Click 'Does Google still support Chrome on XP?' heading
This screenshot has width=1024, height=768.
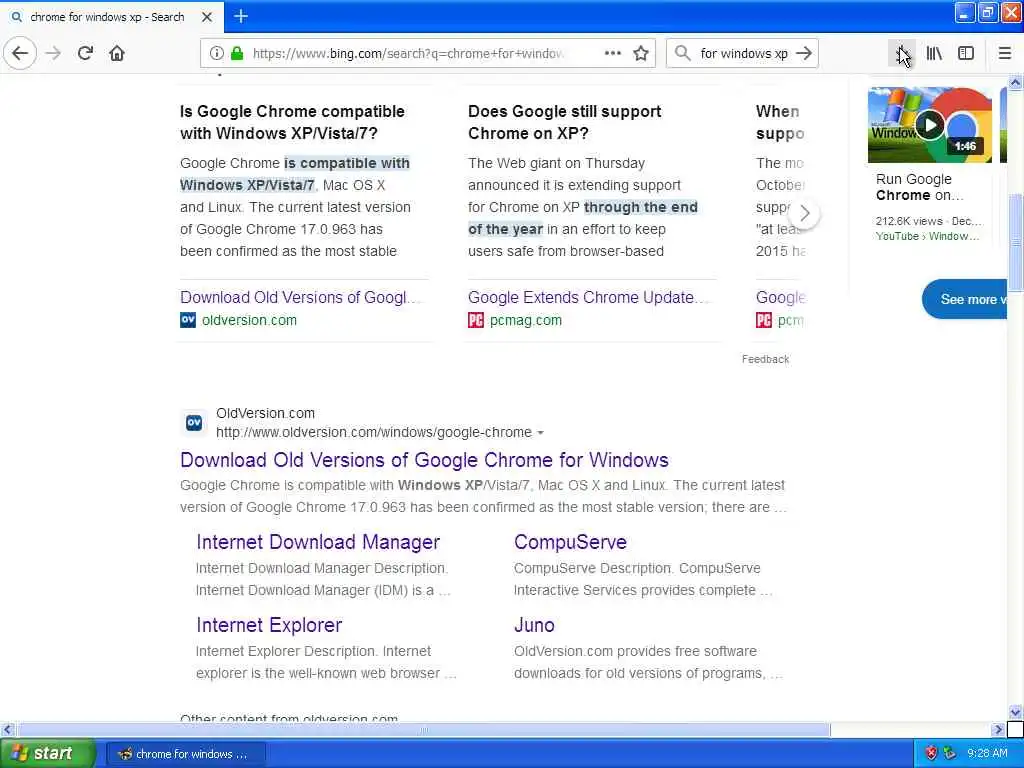tap(565, 122)
